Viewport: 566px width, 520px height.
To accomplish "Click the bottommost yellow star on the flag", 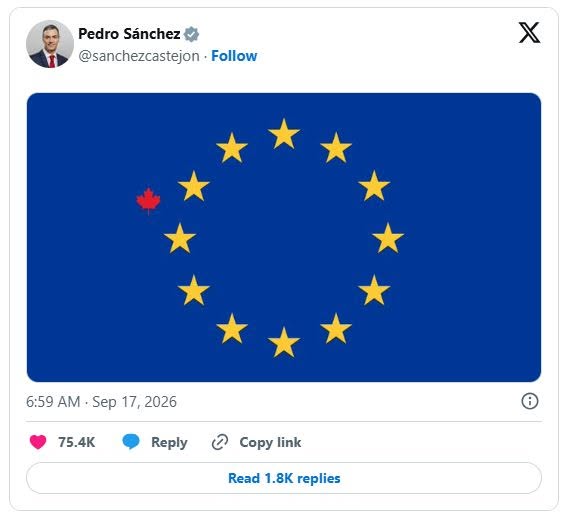I will click(x=284, y=342).
